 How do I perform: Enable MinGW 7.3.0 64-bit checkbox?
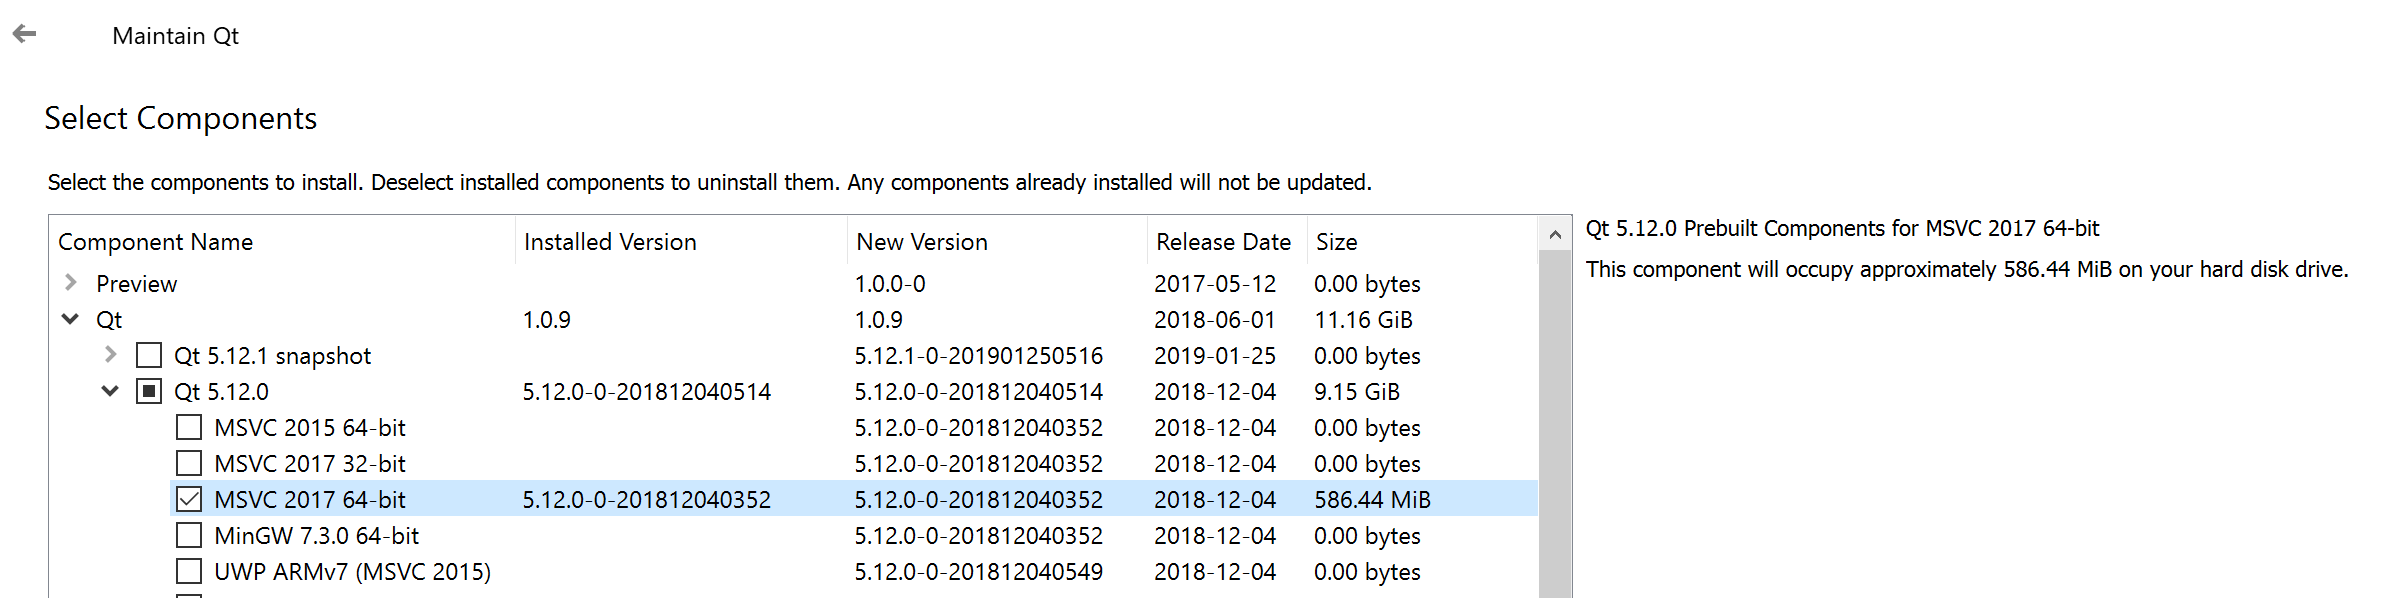coord(189,535)
